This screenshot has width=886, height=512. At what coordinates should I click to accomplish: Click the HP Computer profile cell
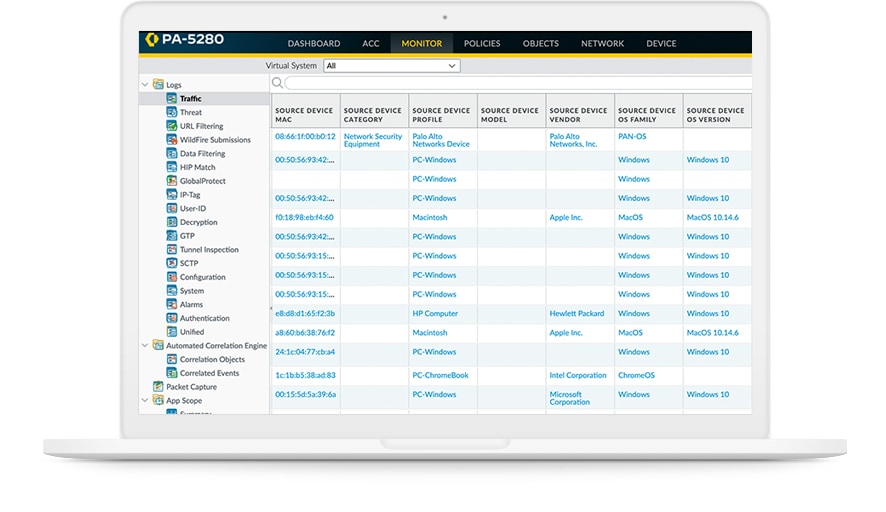click(x=435, y=313)
